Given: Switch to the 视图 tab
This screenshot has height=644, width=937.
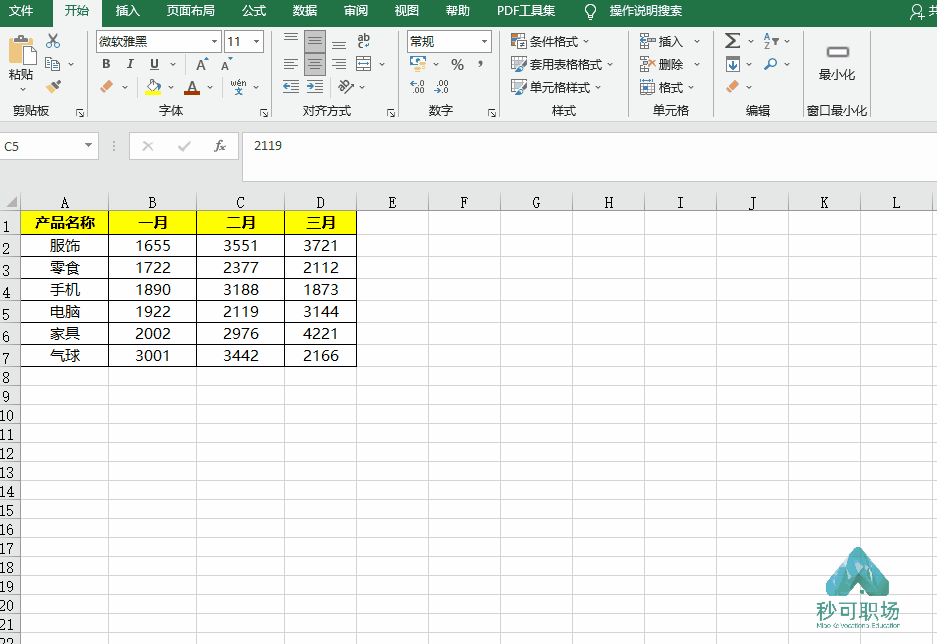Looking at the screenshot, I should (x=406, y=11).
